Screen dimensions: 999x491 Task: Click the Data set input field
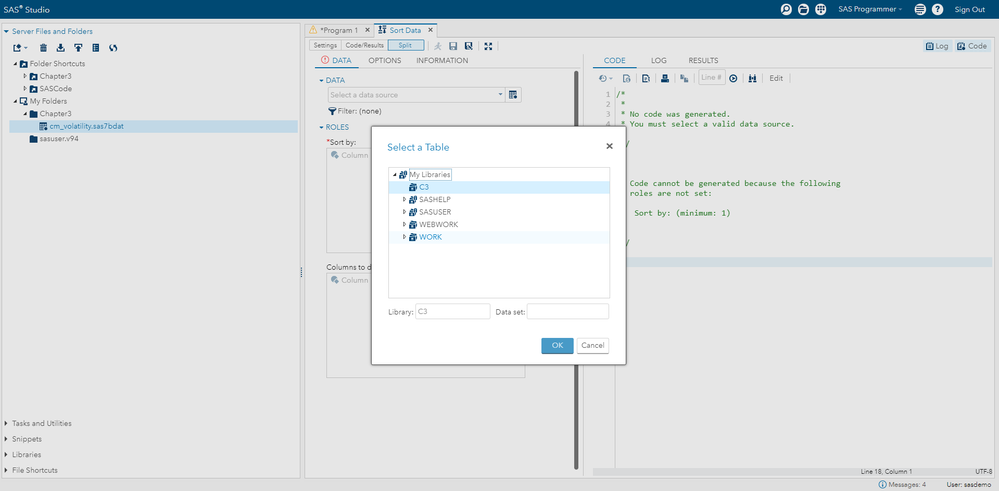[567, 312]
